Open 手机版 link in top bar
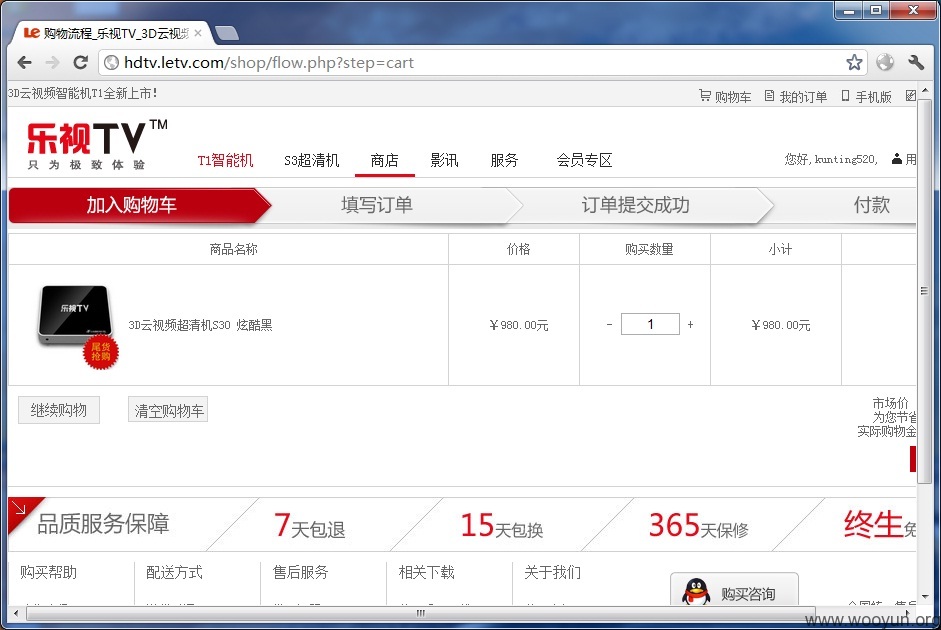The image size is (941, 630). pos(866,96)
